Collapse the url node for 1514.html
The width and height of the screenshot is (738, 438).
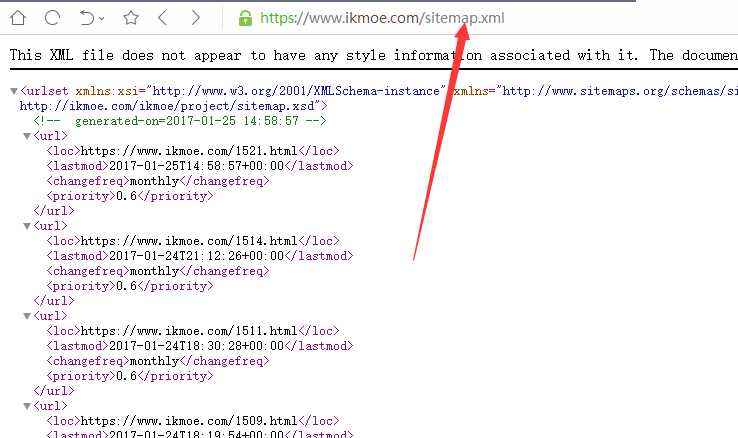click(27, 226)
